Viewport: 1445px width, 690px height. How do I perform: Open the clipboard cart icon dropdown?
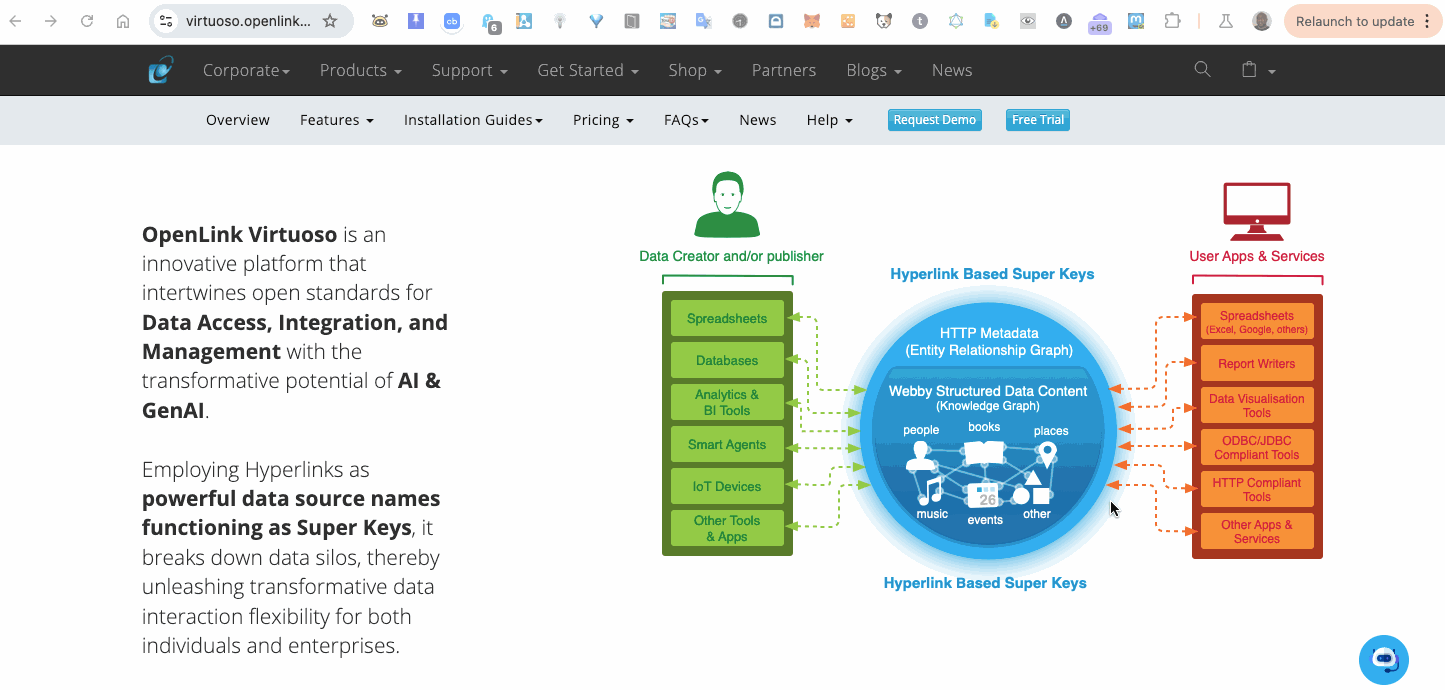1257,70
